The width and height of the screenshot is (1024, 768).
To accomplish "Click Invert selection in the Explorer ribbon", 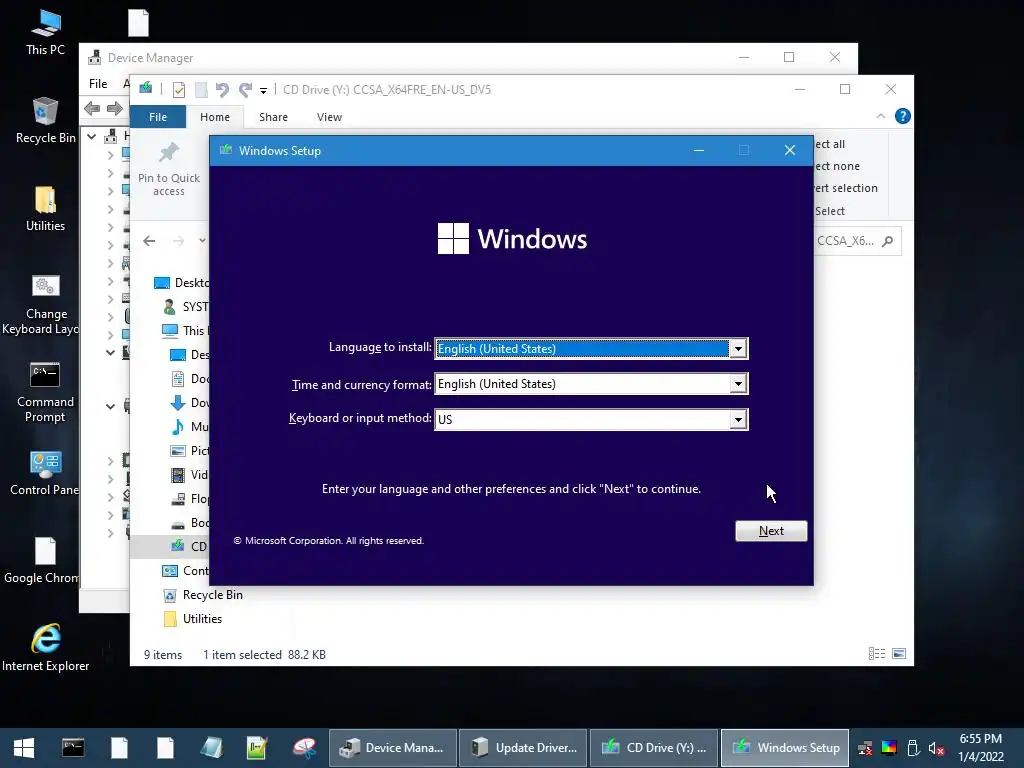I will 846,188.
